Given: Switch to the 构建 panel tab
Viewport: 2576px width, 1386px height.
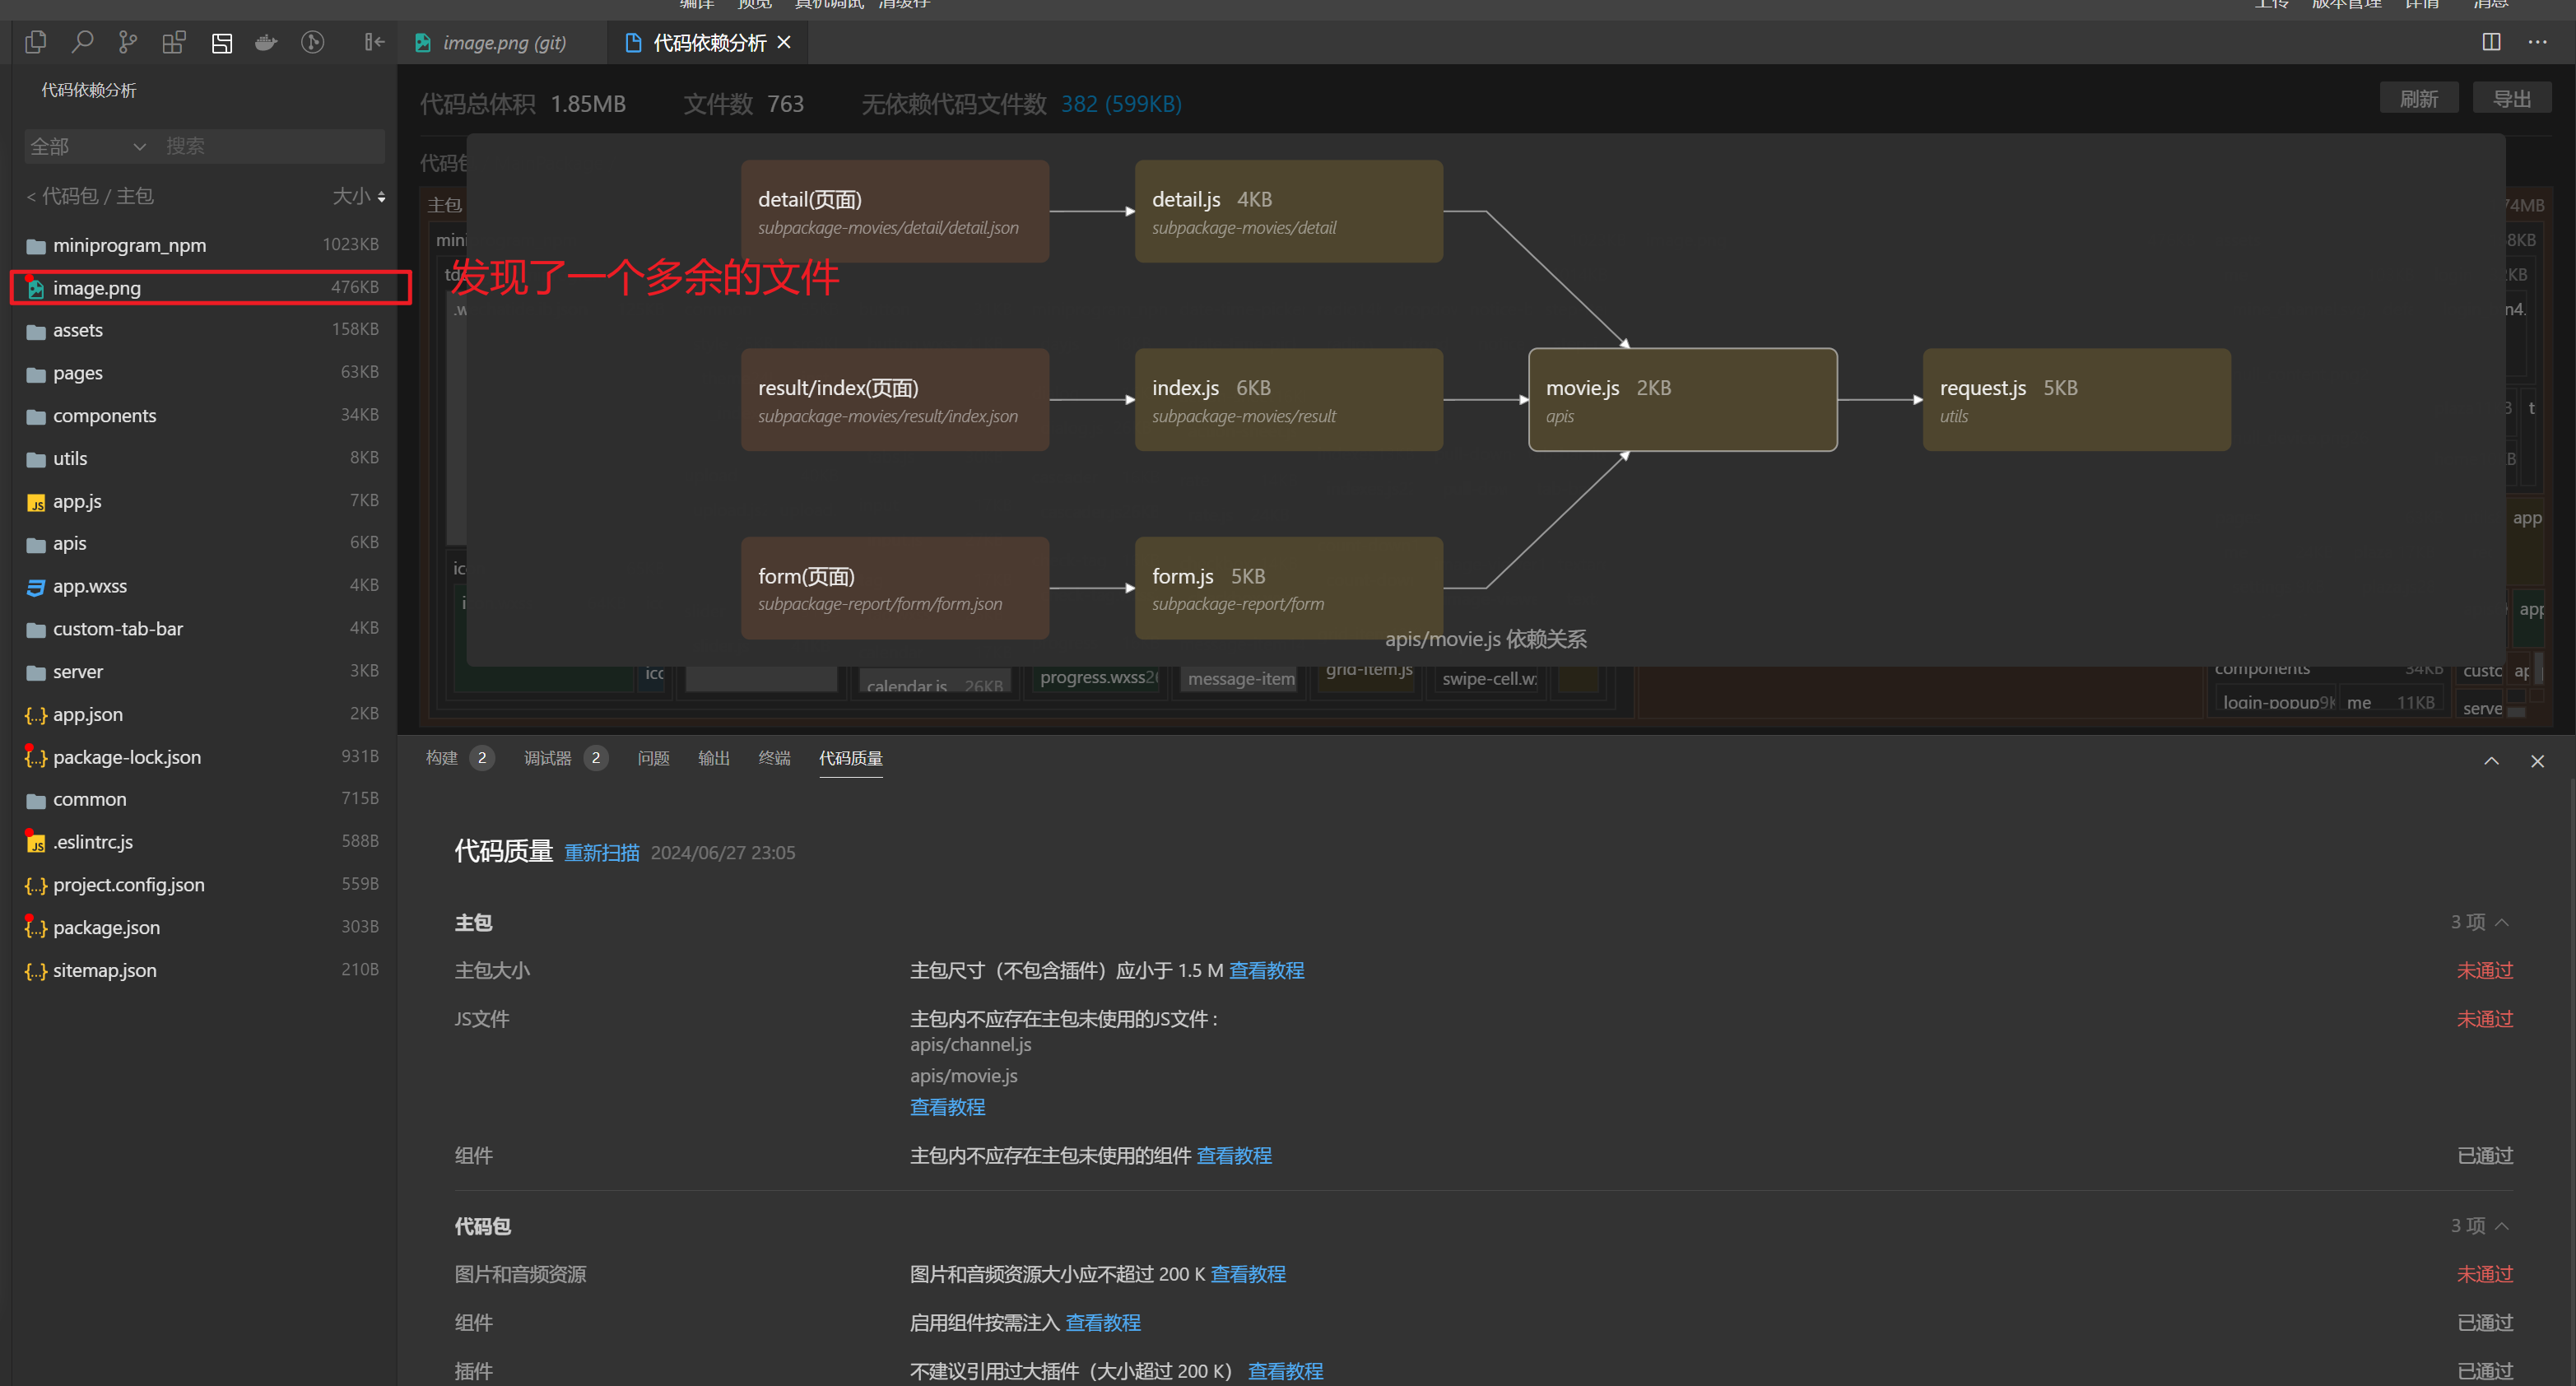Looking at the screenshot, I should pyautogui.click(x=441, y=758).
